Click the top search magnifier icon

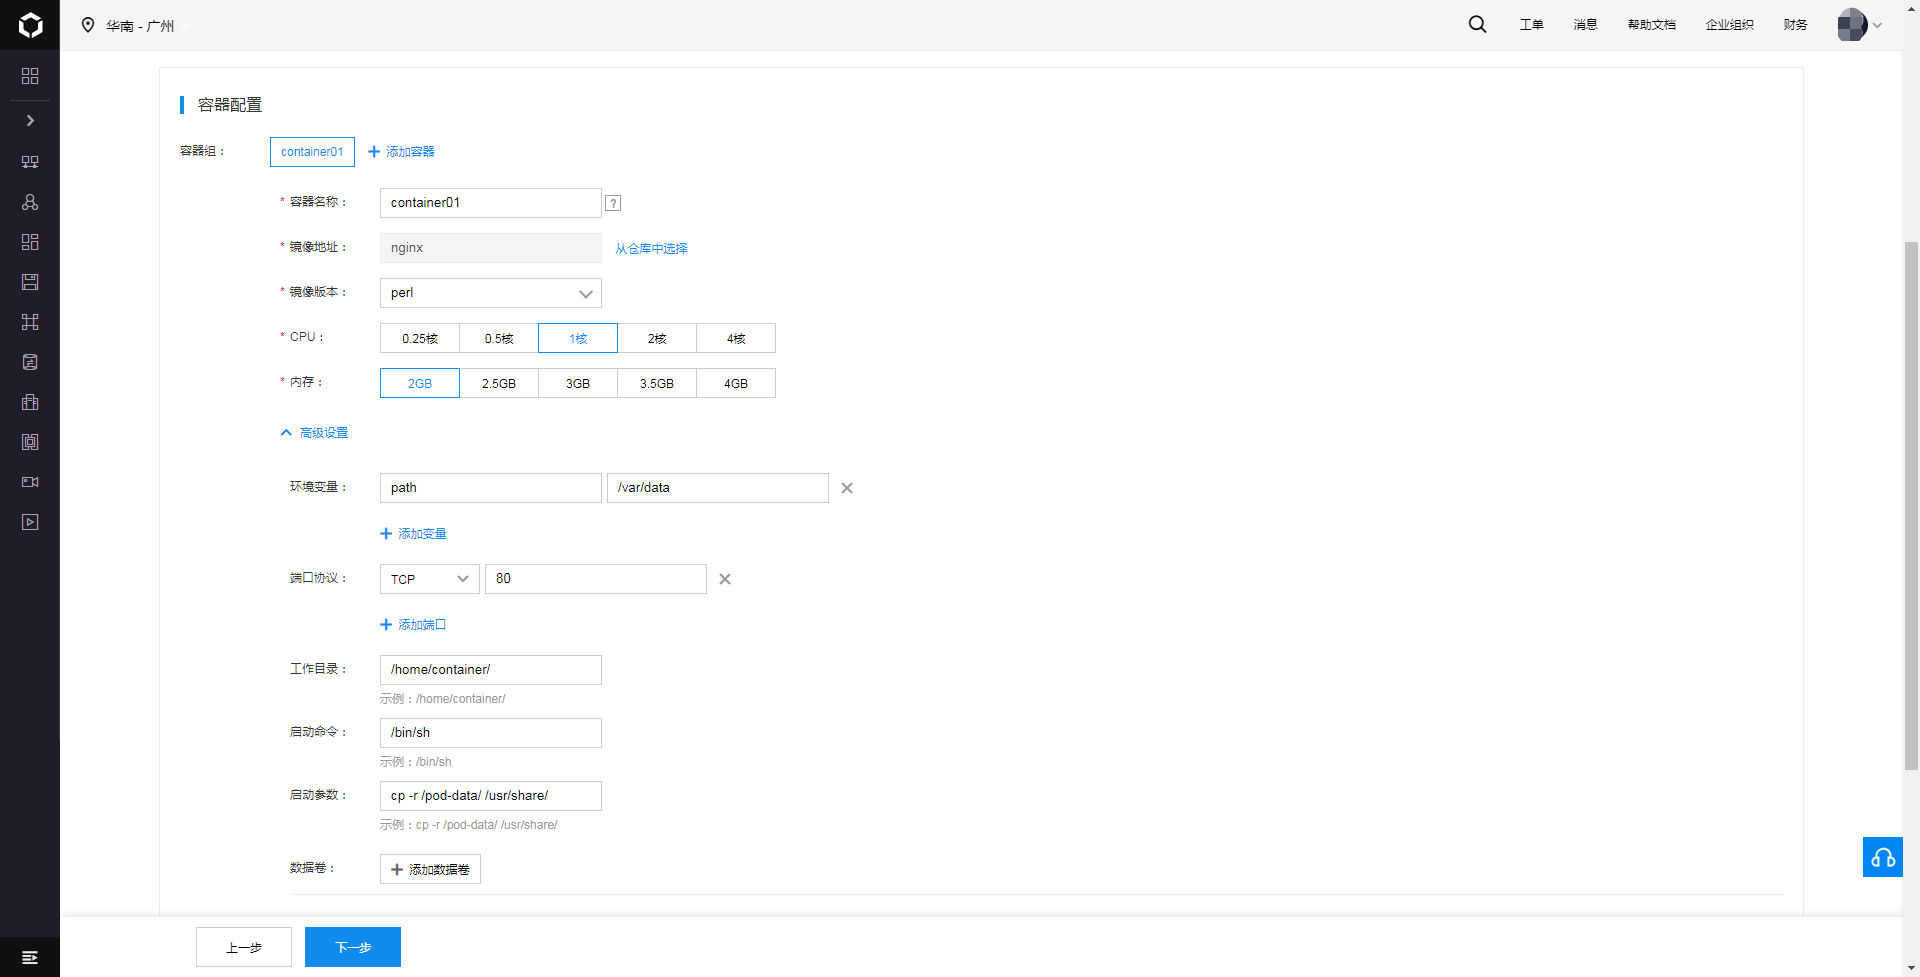point(1477,25)
